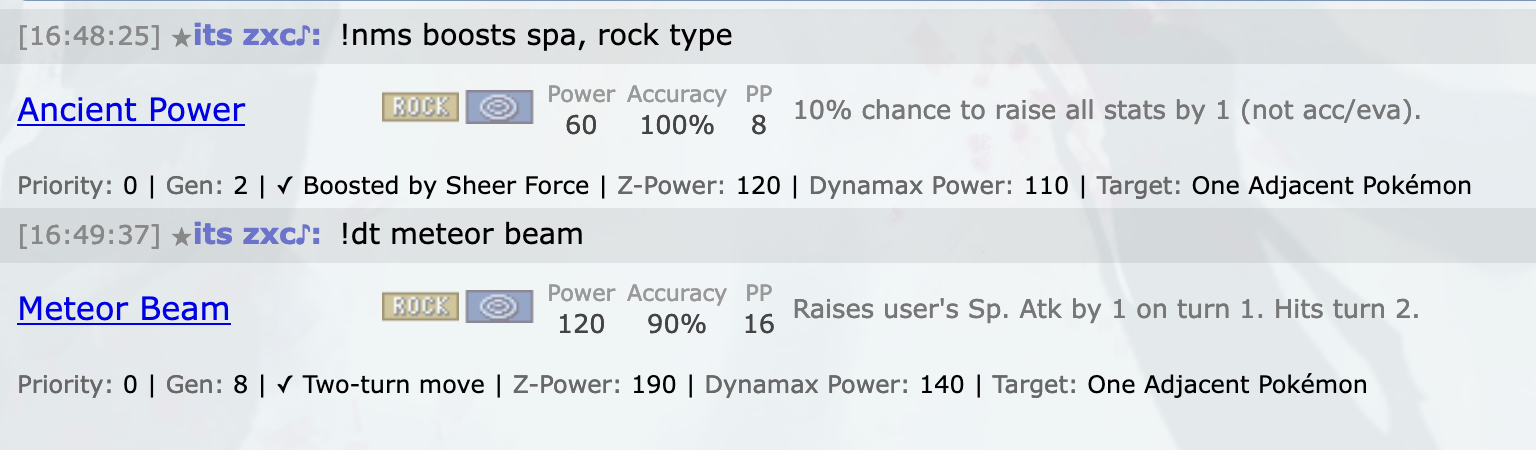Select the Special category icon in Ancient Power row
The height and width of the screenshot is (450, 1536).
click(x=499, y=108)
